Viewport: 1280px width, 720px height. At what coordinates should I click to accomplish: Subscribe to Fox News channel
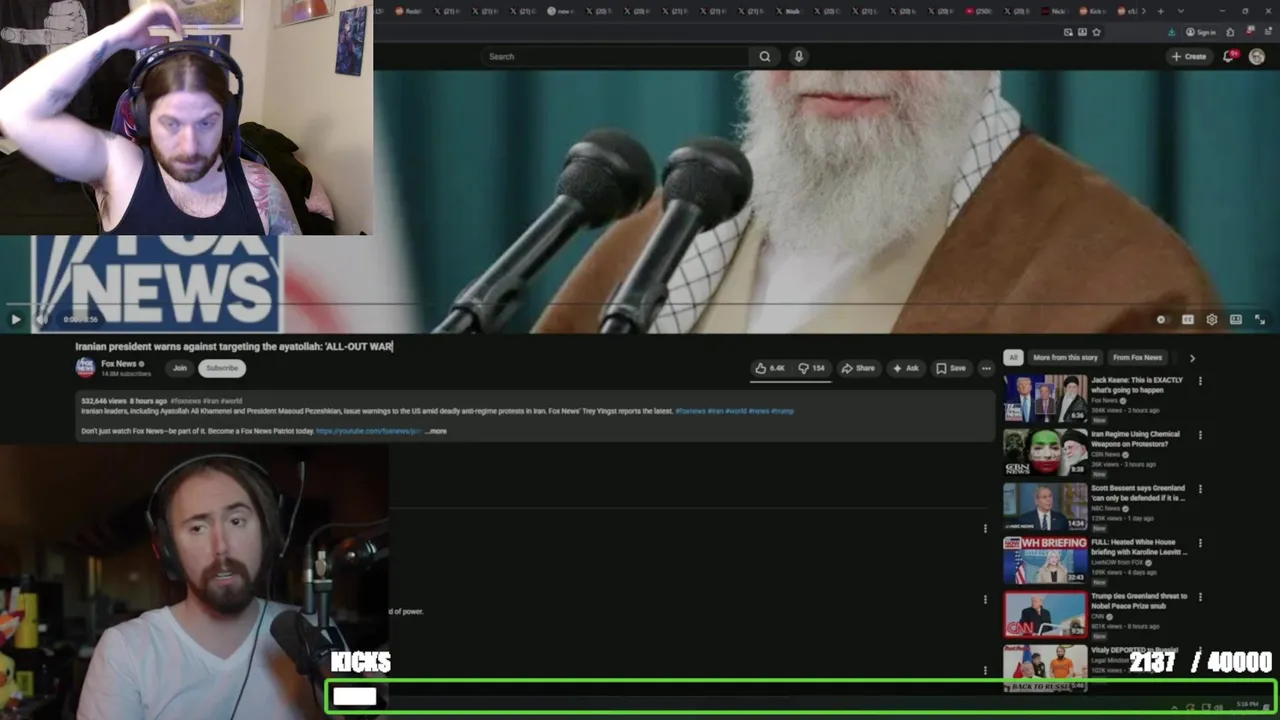(x=222, y=368)
